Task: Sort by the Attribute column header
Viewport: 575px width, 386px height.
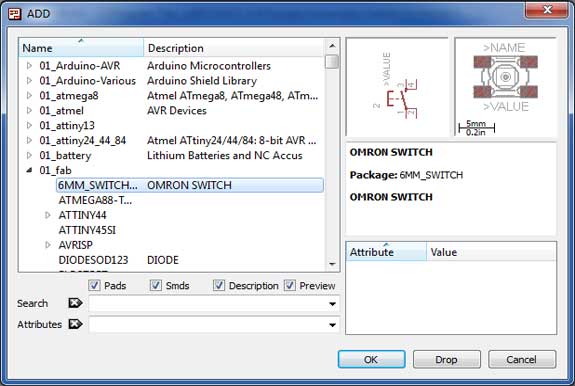Action: coord(387,252)
